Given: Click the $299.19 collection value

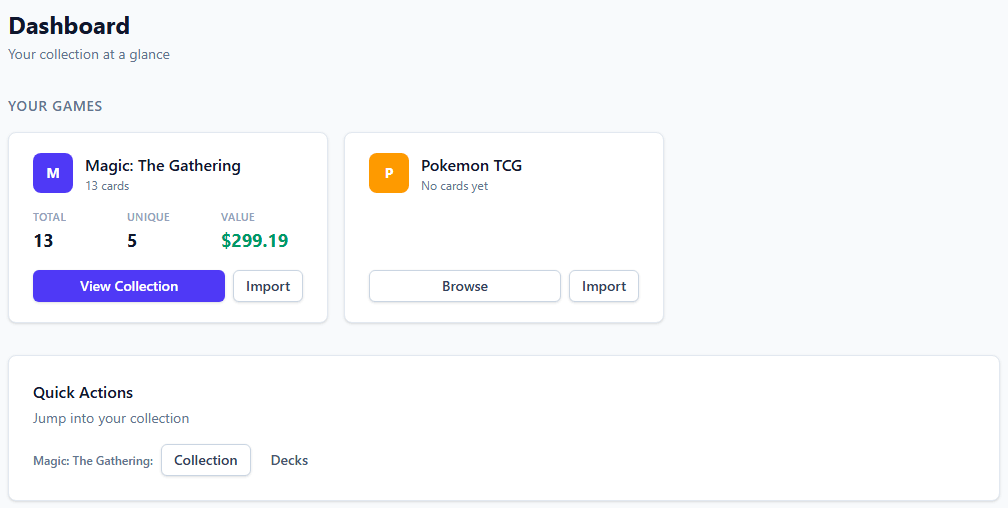Looking at the screenshot, I should click(x=255, y=241).
